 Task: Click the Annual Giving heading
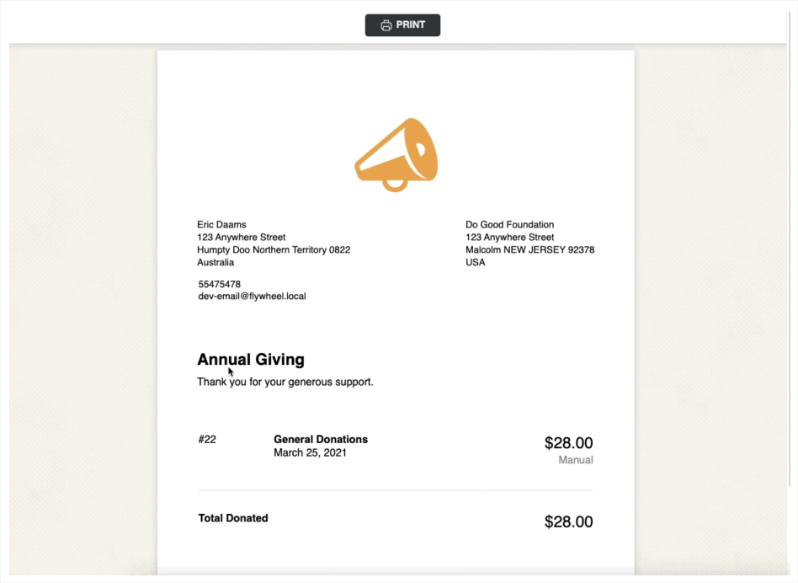click(x=251, y=359)
